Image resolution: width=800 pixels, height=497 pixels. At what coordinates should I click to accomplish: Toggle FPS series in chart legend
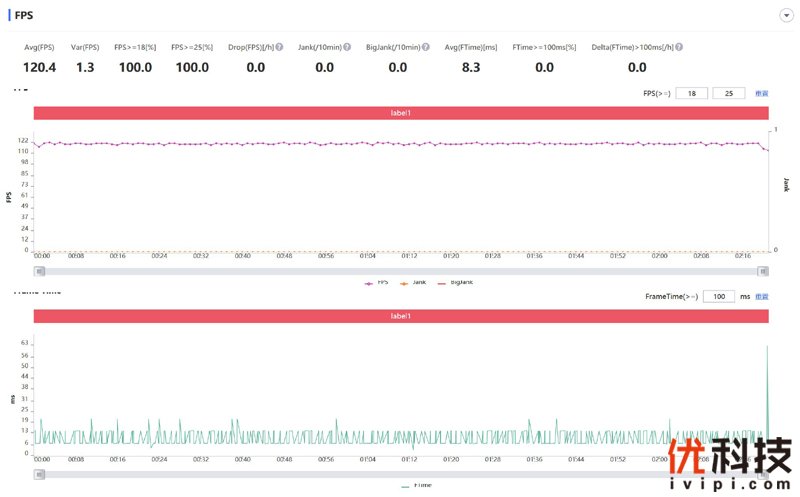pyautogui.click(x=377, y=282)
